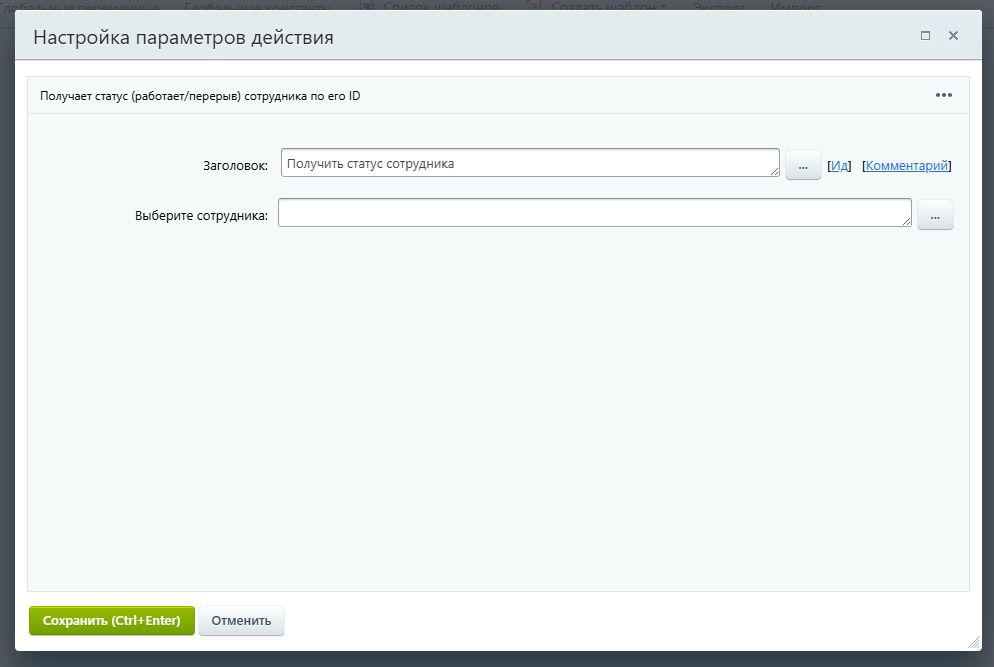
Task: Click the "..." icon next to Заголовок field
Action: pyautogui.click(x=803, y=164)
